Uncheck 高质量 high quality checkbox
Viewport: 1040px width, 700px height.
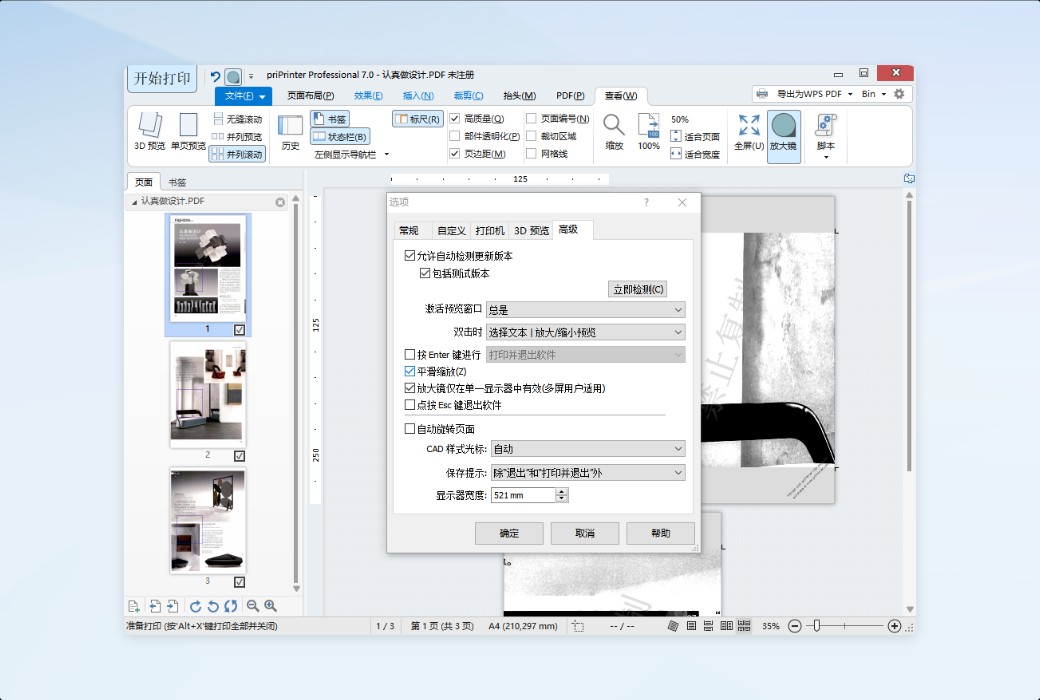pos(454,119)
